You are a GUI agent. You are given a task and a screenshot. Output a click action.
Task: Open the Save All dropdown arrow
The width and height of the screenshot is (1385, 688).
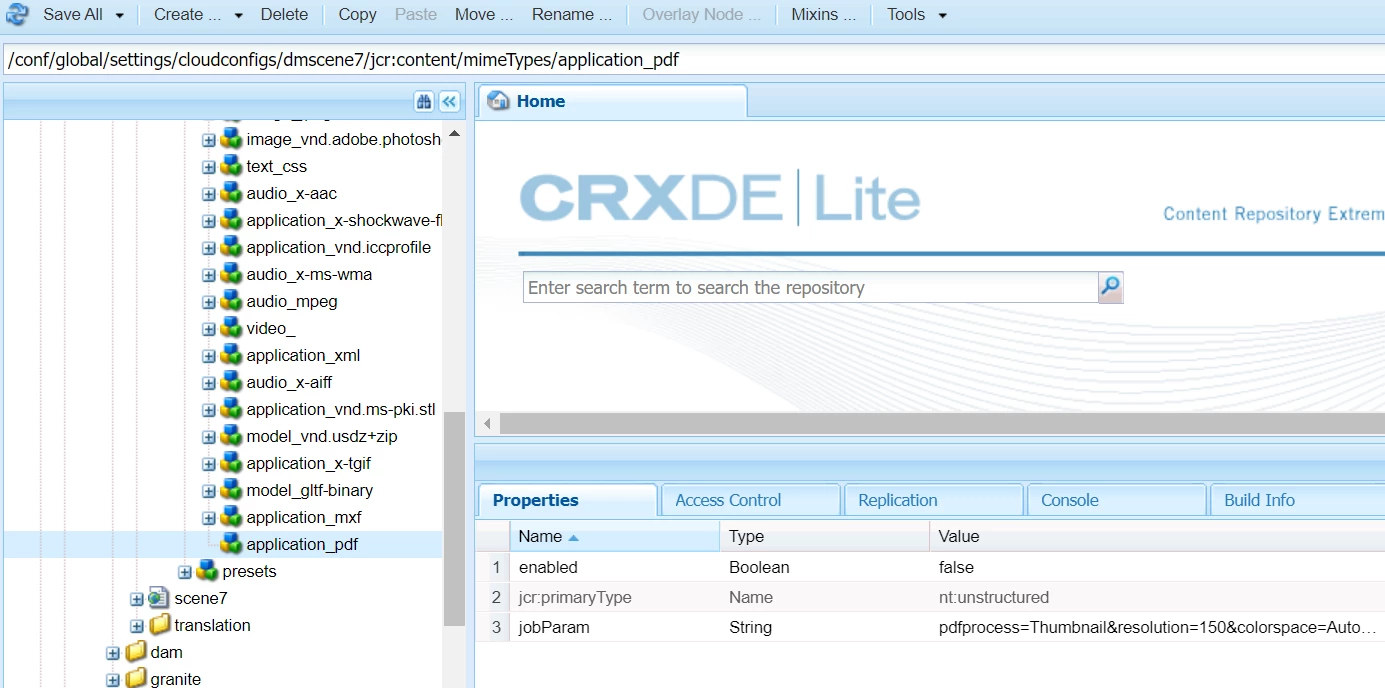pos(120,15)
